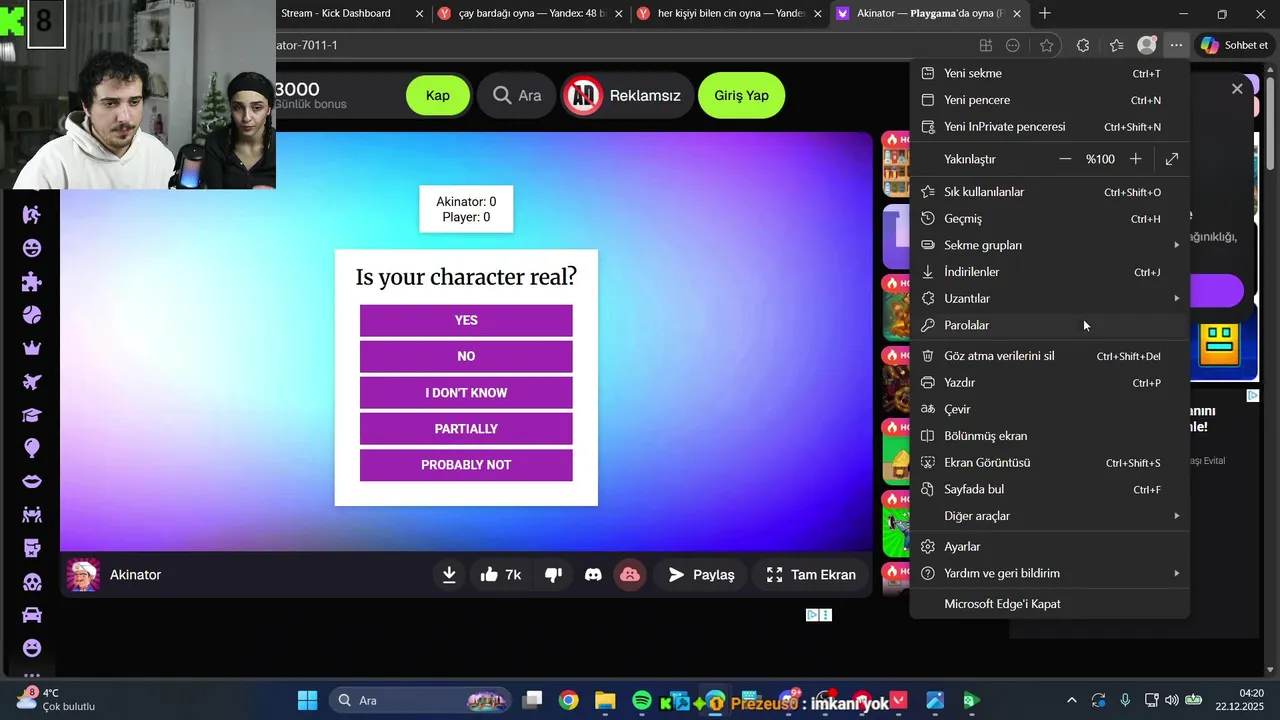Choose Göz atma verilerini sil

[1049, 356]
